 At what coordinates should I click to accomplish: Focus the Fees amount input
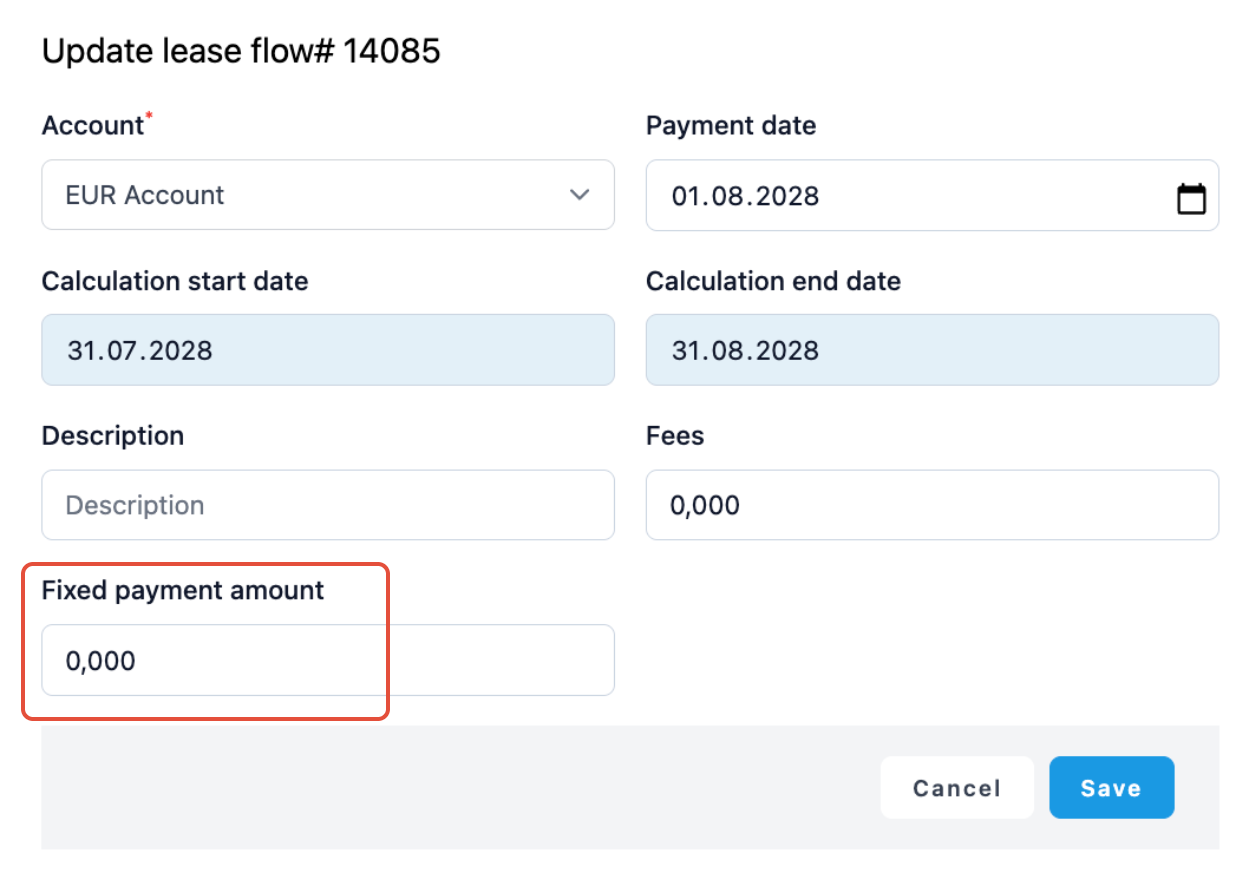tap(931, 505)
